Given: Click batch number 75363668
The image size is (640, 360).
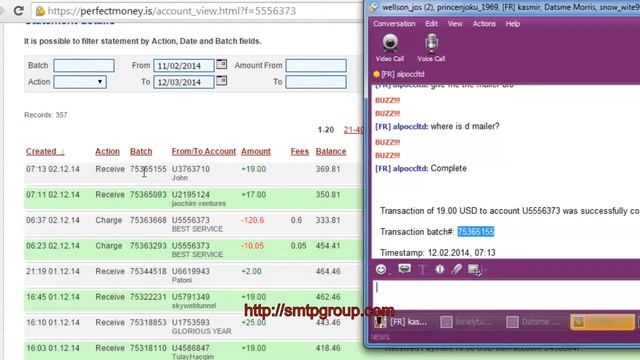Looking at the screenshot, I should pos(148,220).
